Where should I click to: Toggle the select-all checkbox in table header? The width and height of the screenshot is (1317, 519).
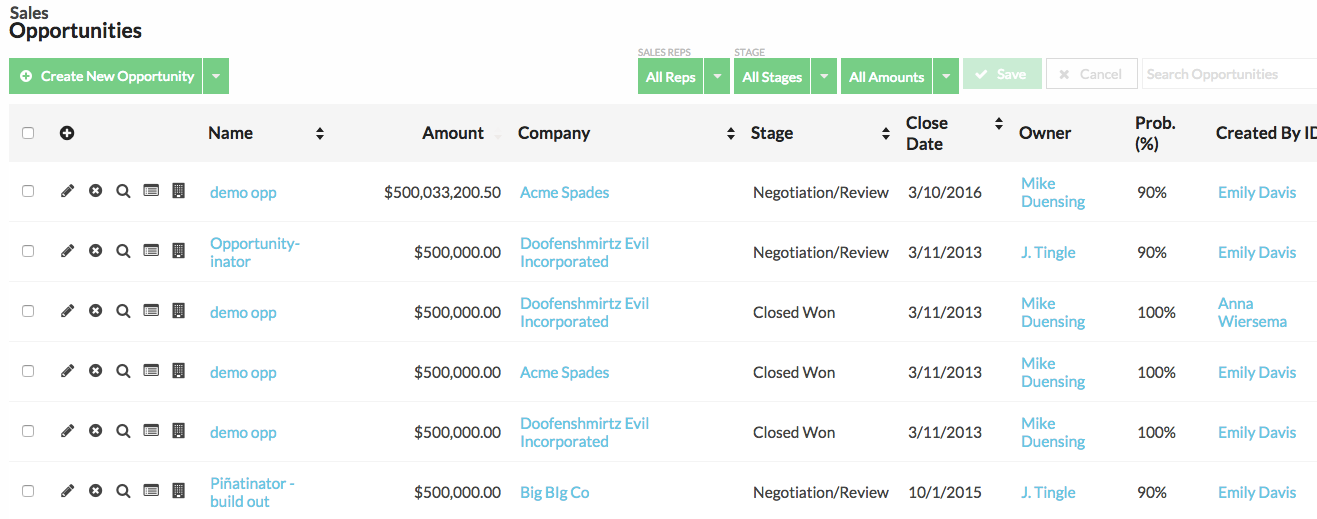28,133
